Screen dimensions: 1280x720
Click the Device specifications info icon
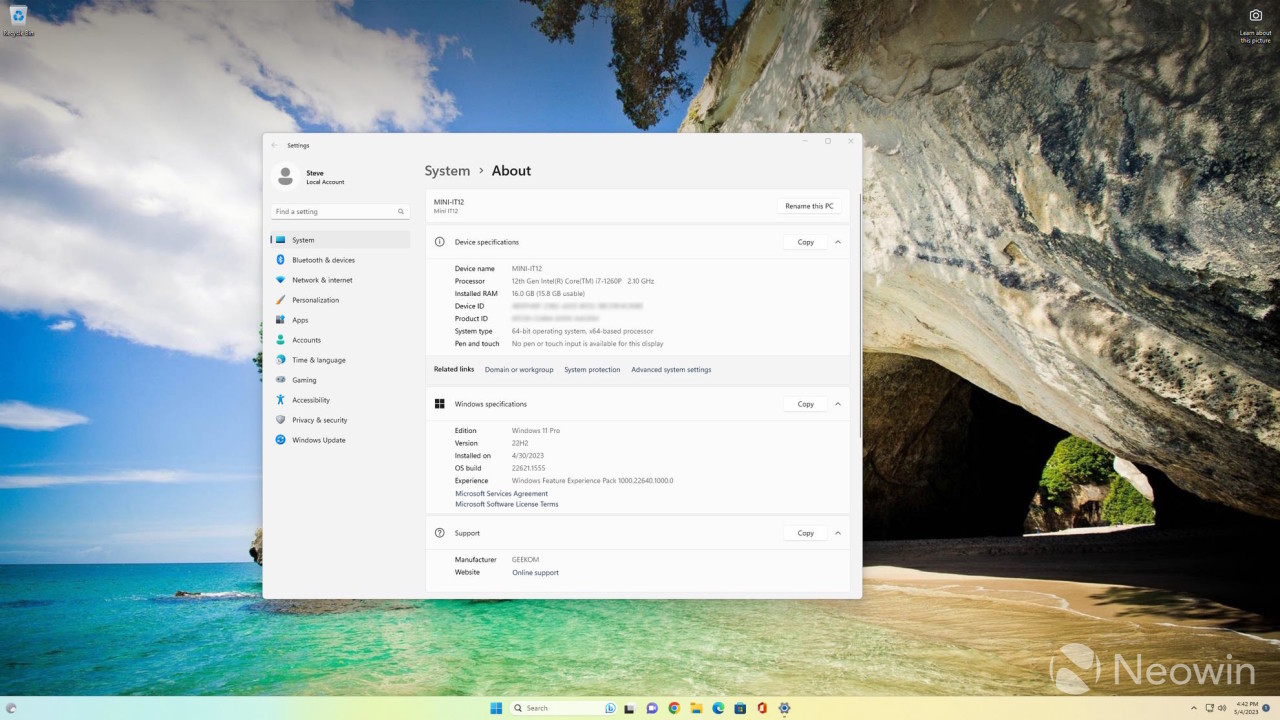(439, 242)
